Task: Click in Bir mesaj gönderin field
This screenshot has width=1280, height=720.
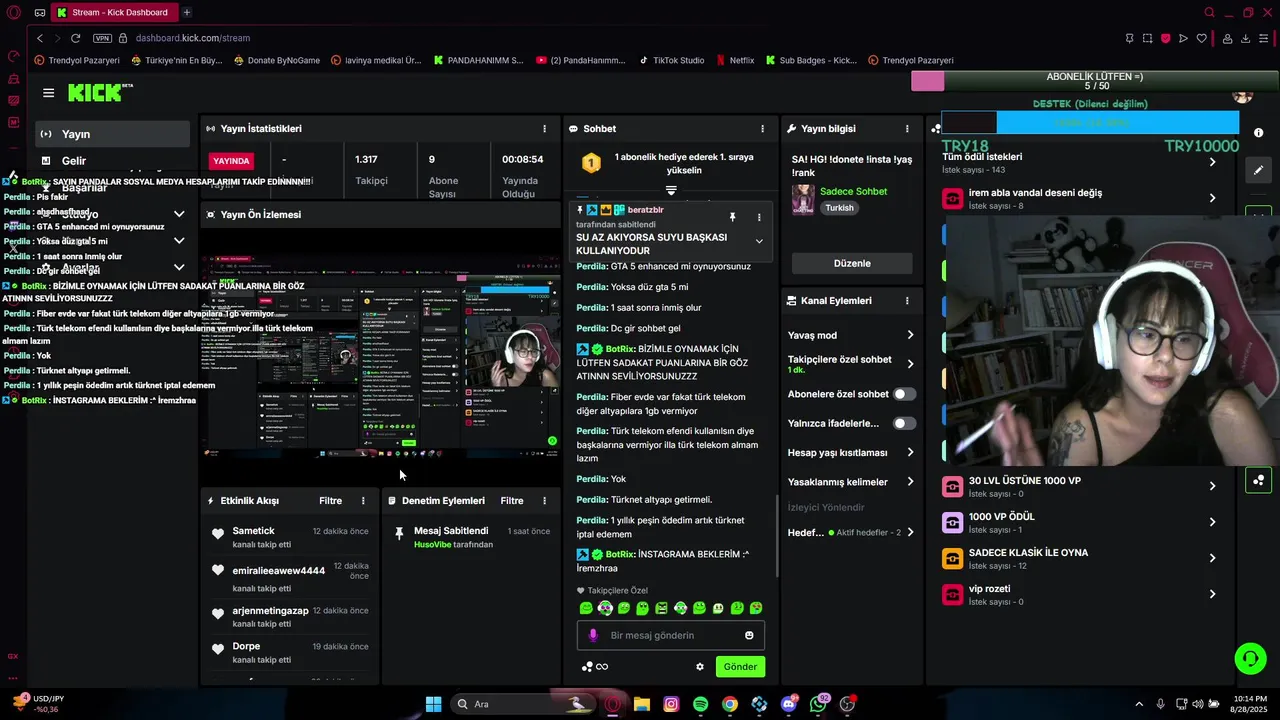Action: point(670,635)
